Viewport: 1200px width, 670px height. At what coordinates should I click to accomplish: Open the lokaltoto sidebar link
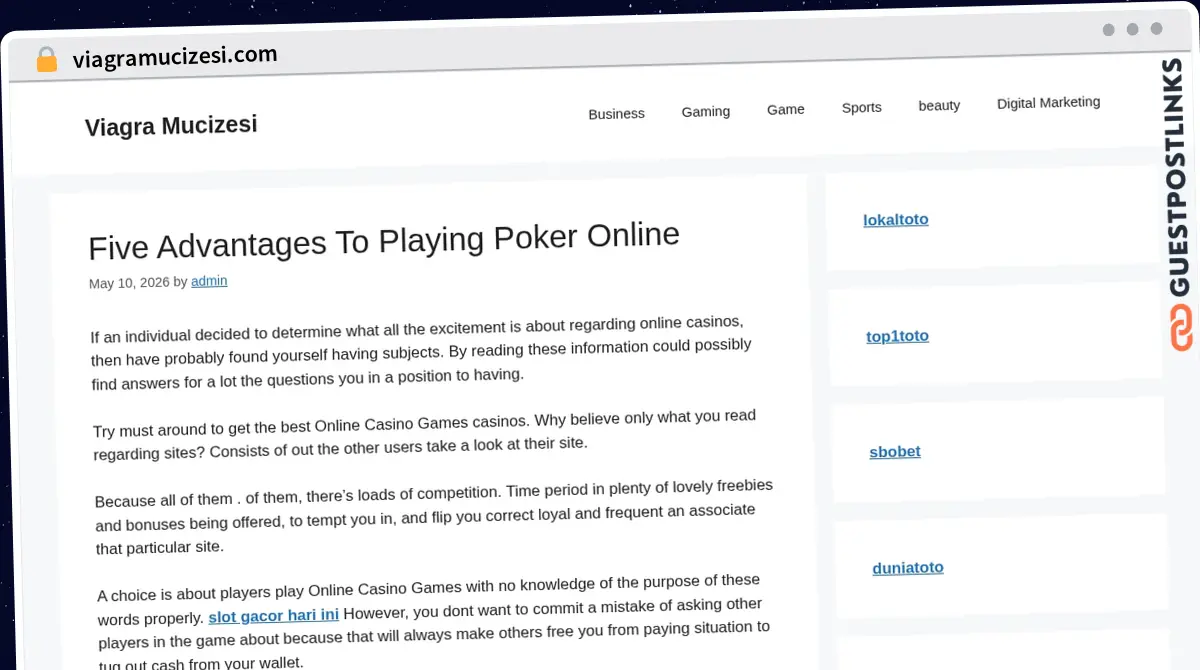[x=896, y=219]
